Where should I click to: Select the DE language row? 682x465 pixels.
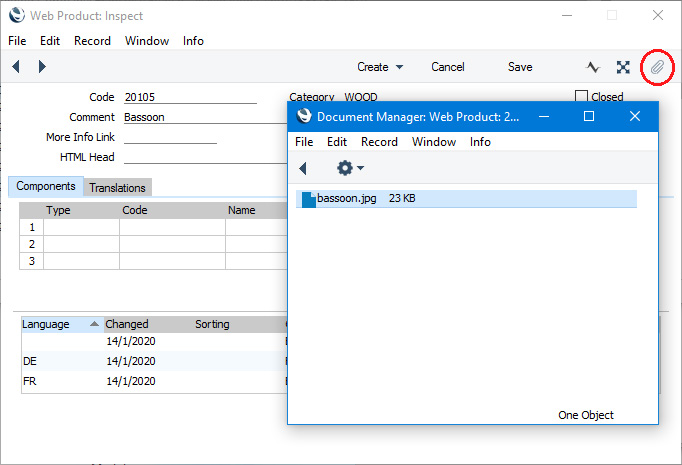60,361
